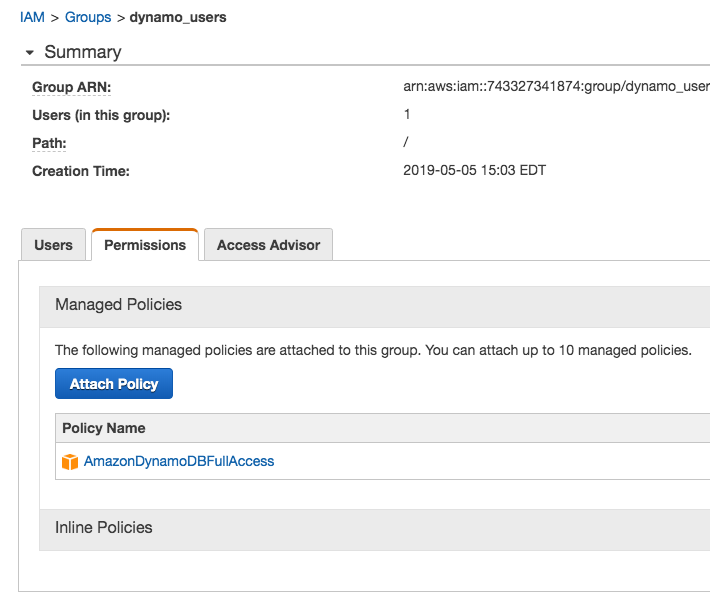Open the Groups breadcrumb link
710x597 pixels.
click(88, 17)
